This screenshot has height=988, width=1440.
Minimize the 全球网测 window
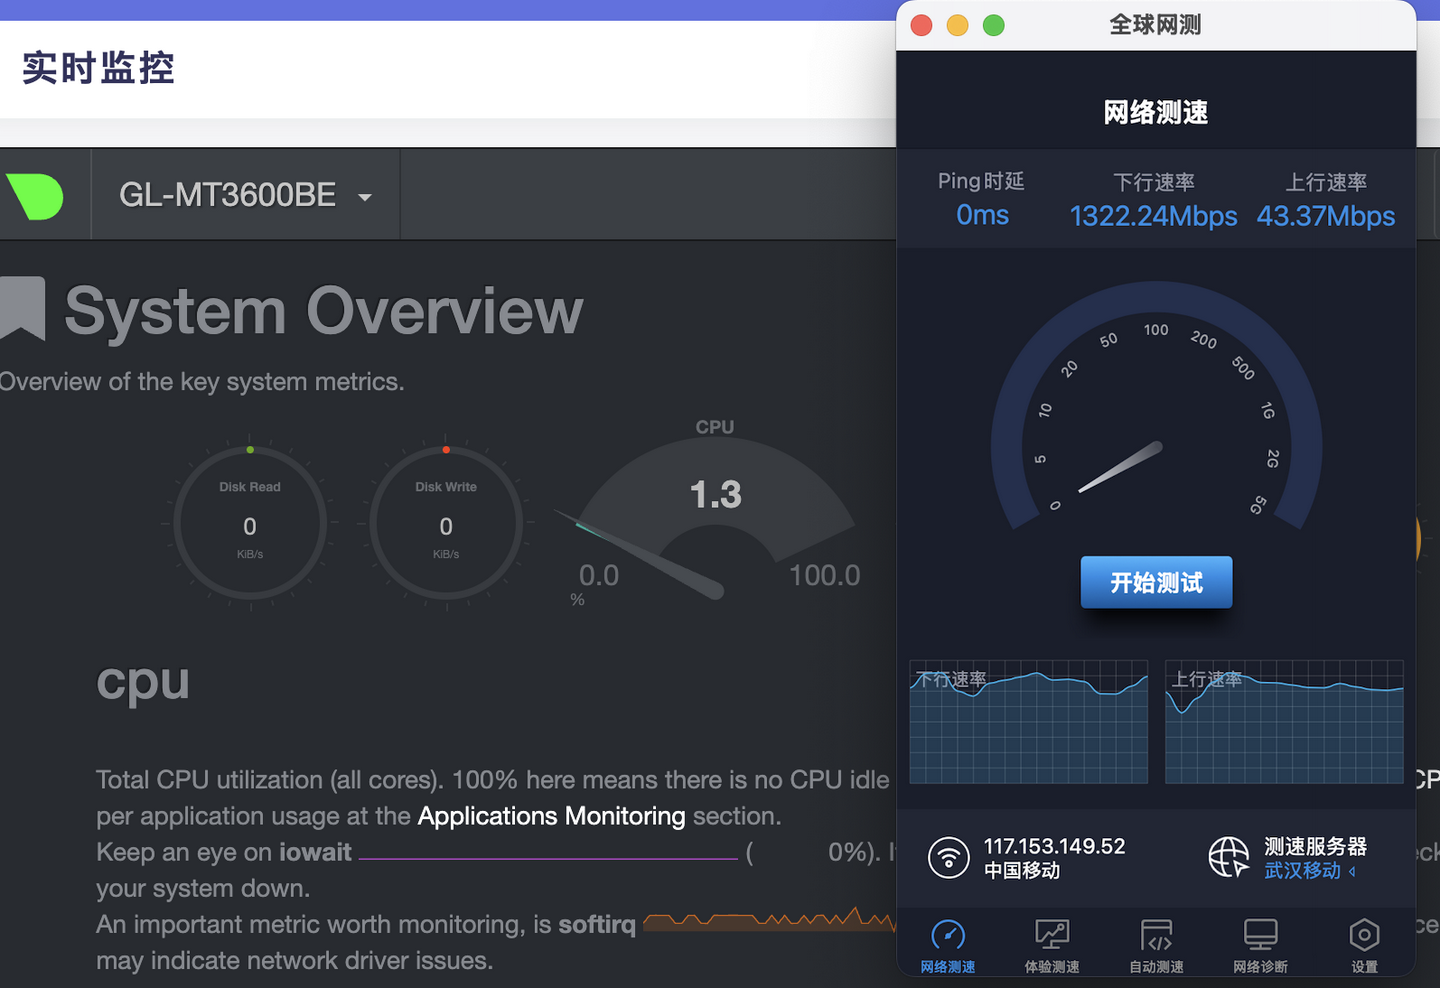(958, 25)
